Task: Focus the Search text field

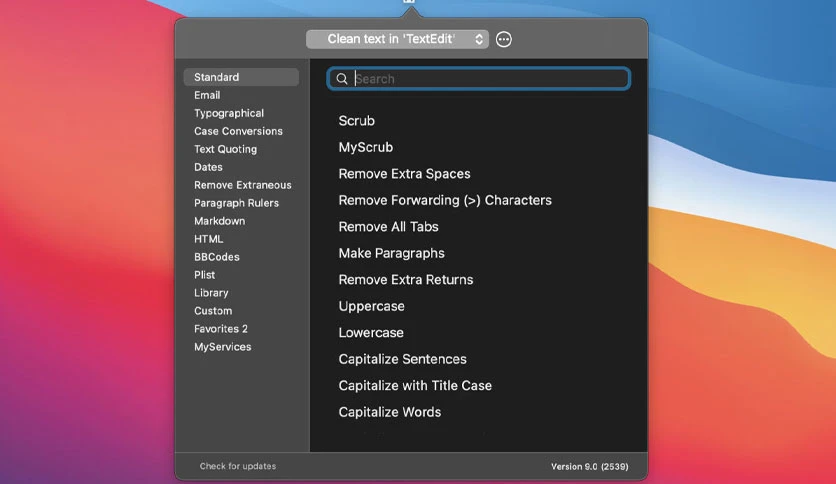Action: tap(479, 79)
